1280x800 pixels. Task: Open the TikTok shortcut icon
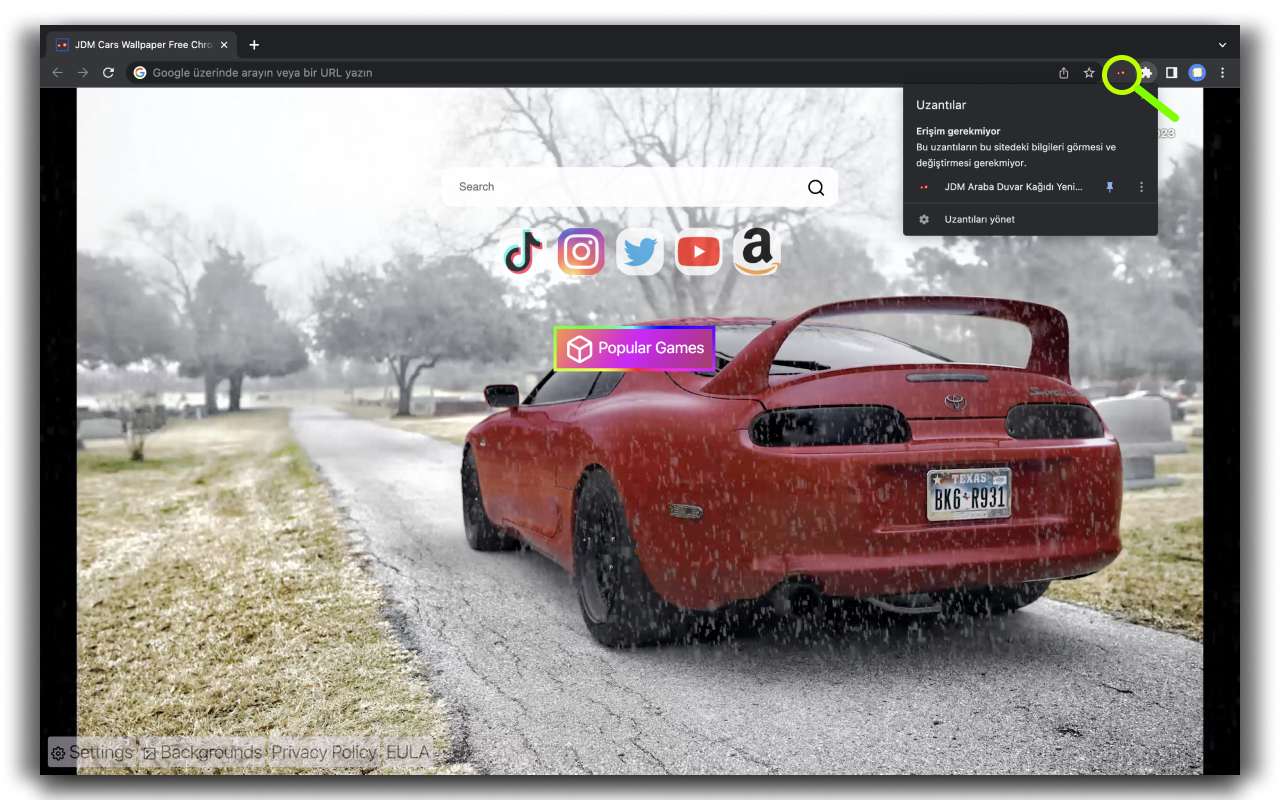tap(523, 251)
